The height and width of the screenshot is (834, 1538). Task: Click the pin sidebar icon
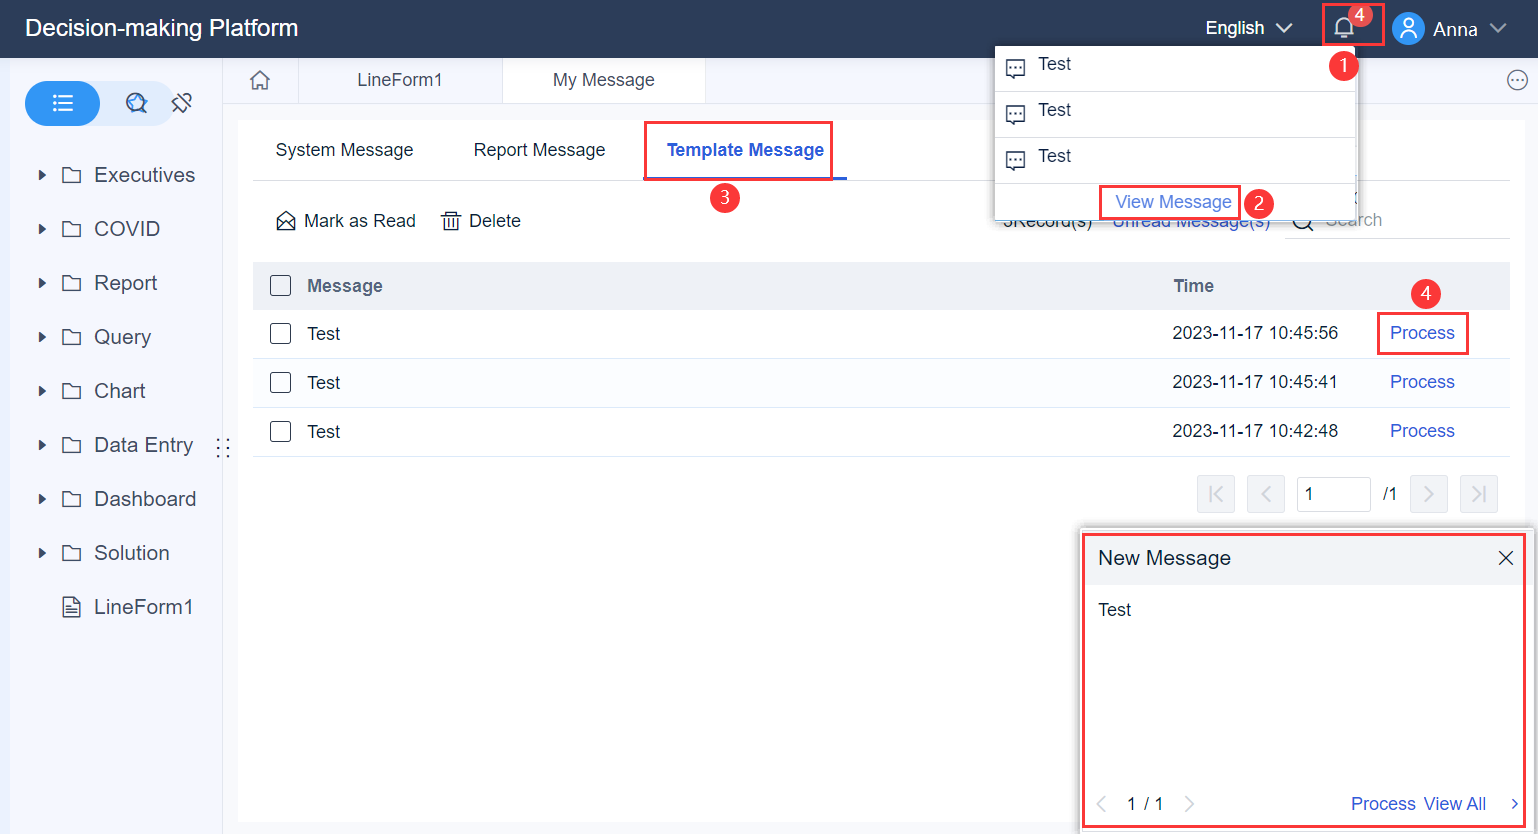point(182,103)
